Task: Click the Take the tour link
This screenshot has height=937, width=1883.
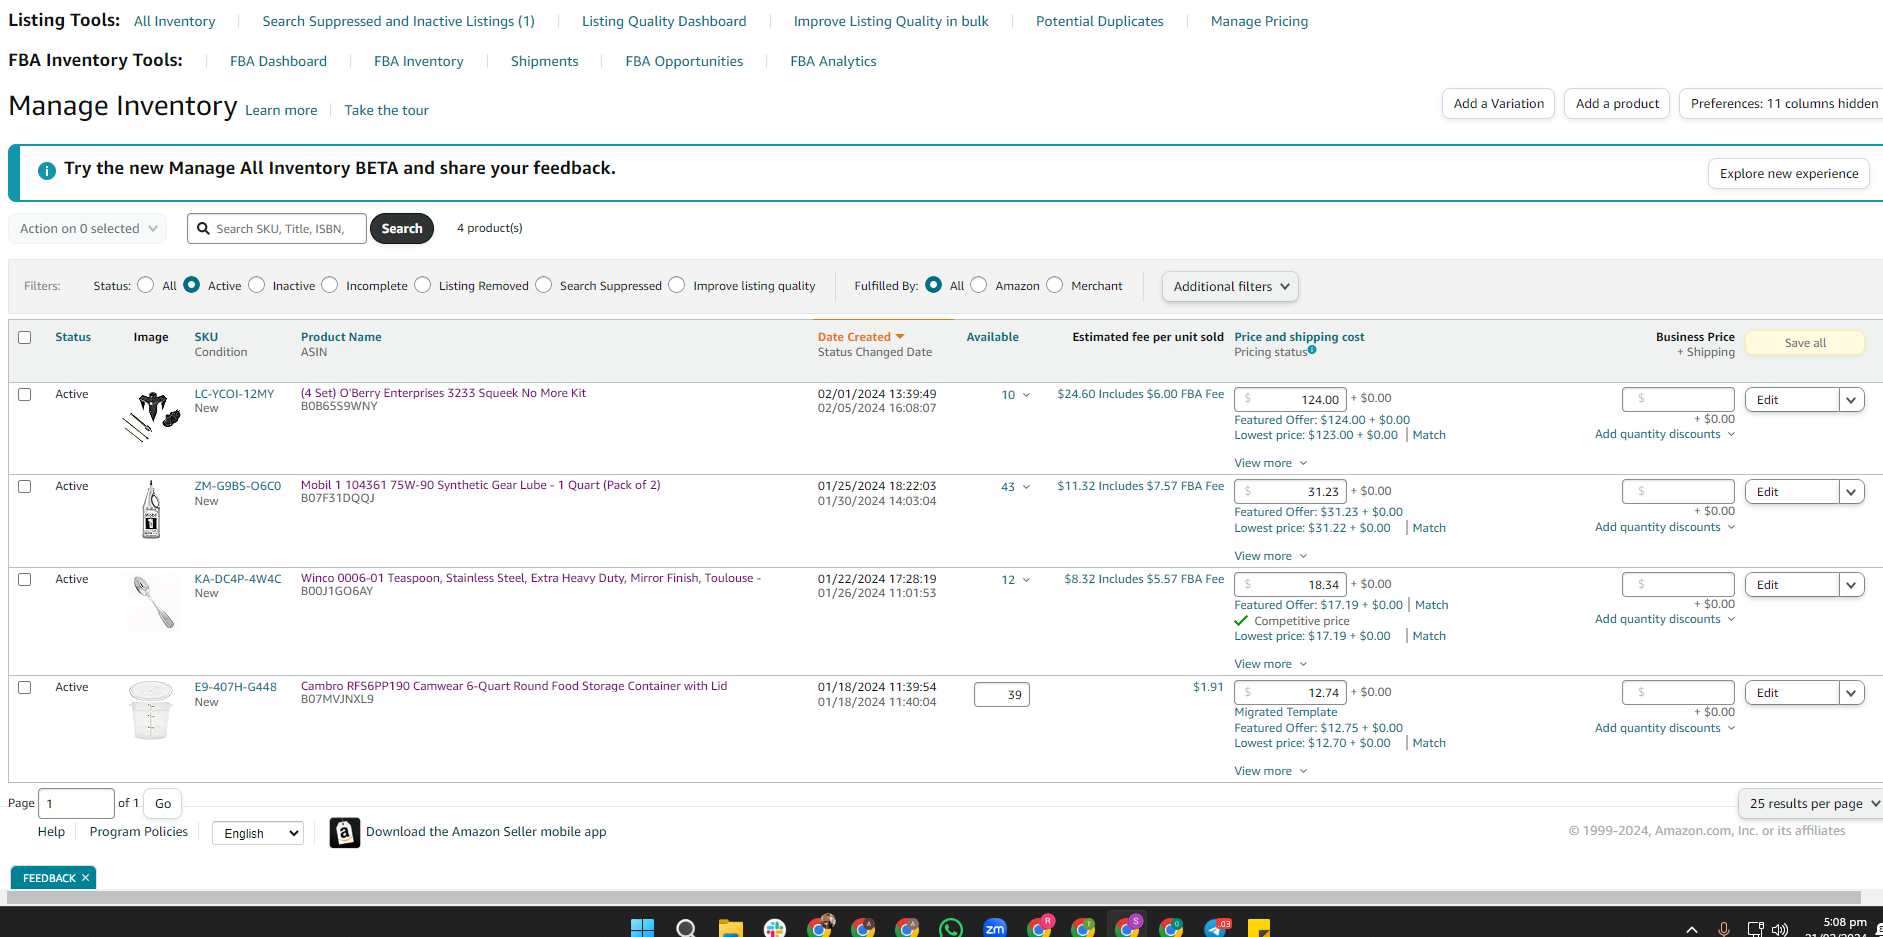Action: 386,110
